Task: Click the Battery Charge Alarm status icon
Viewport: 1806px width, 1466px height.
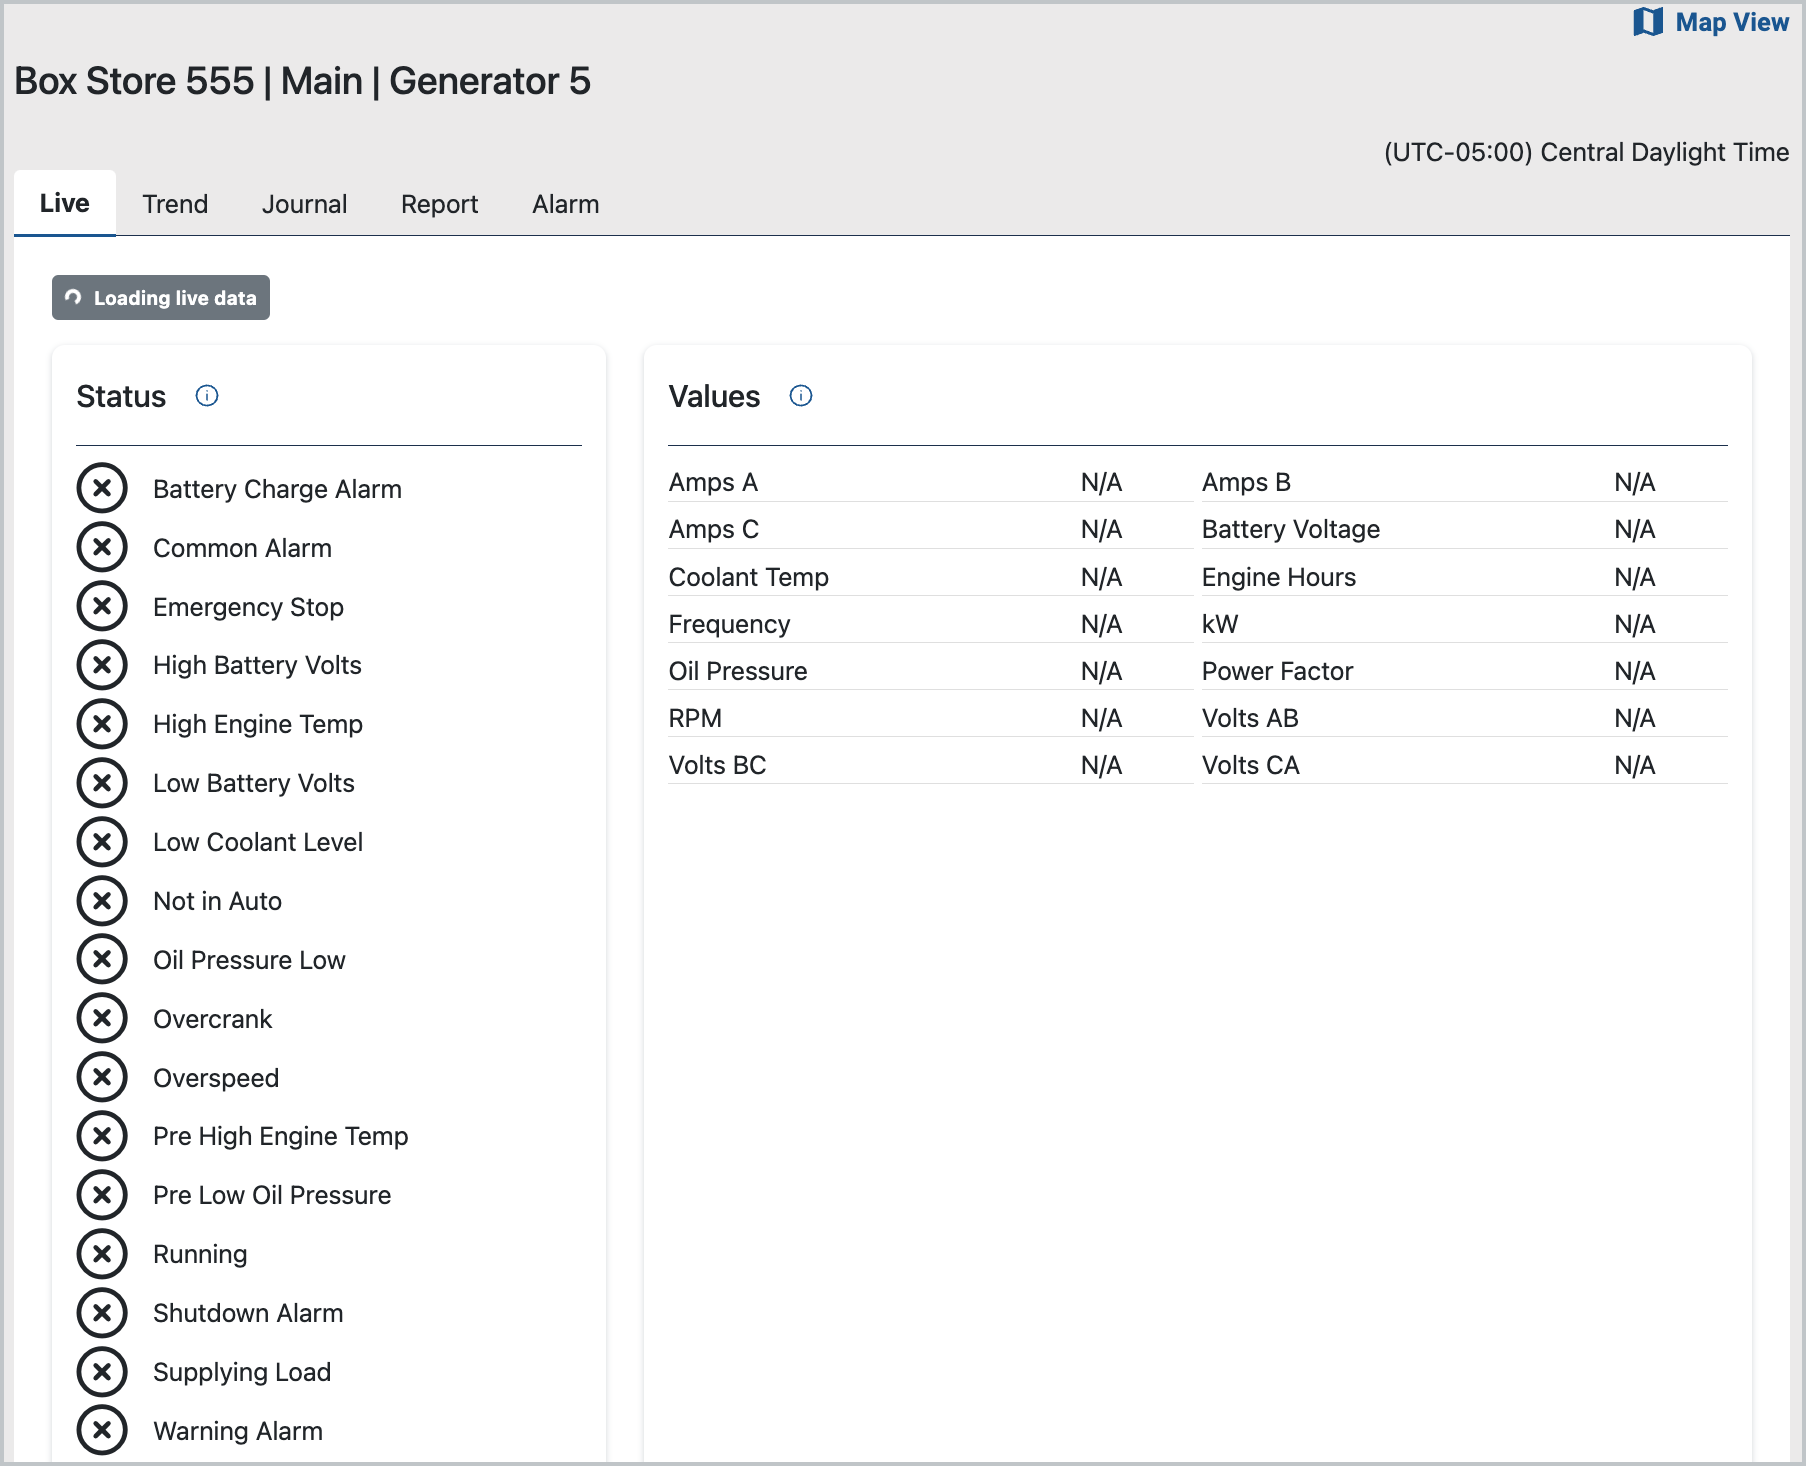Action: point(102,488)
